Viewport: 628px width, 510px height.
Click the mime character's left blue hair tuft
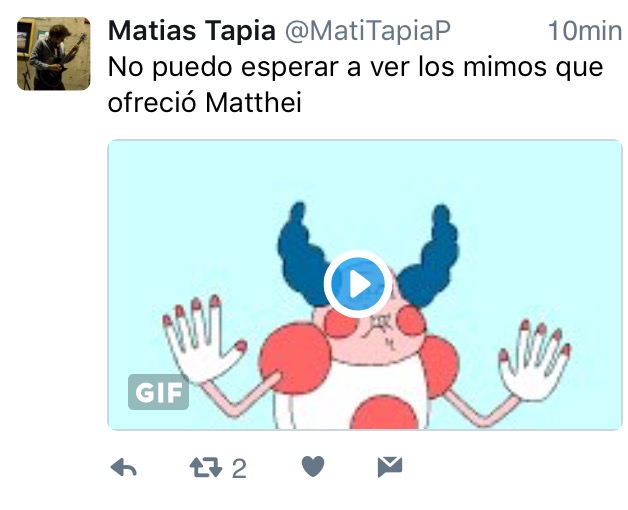[x=303, y=254]
